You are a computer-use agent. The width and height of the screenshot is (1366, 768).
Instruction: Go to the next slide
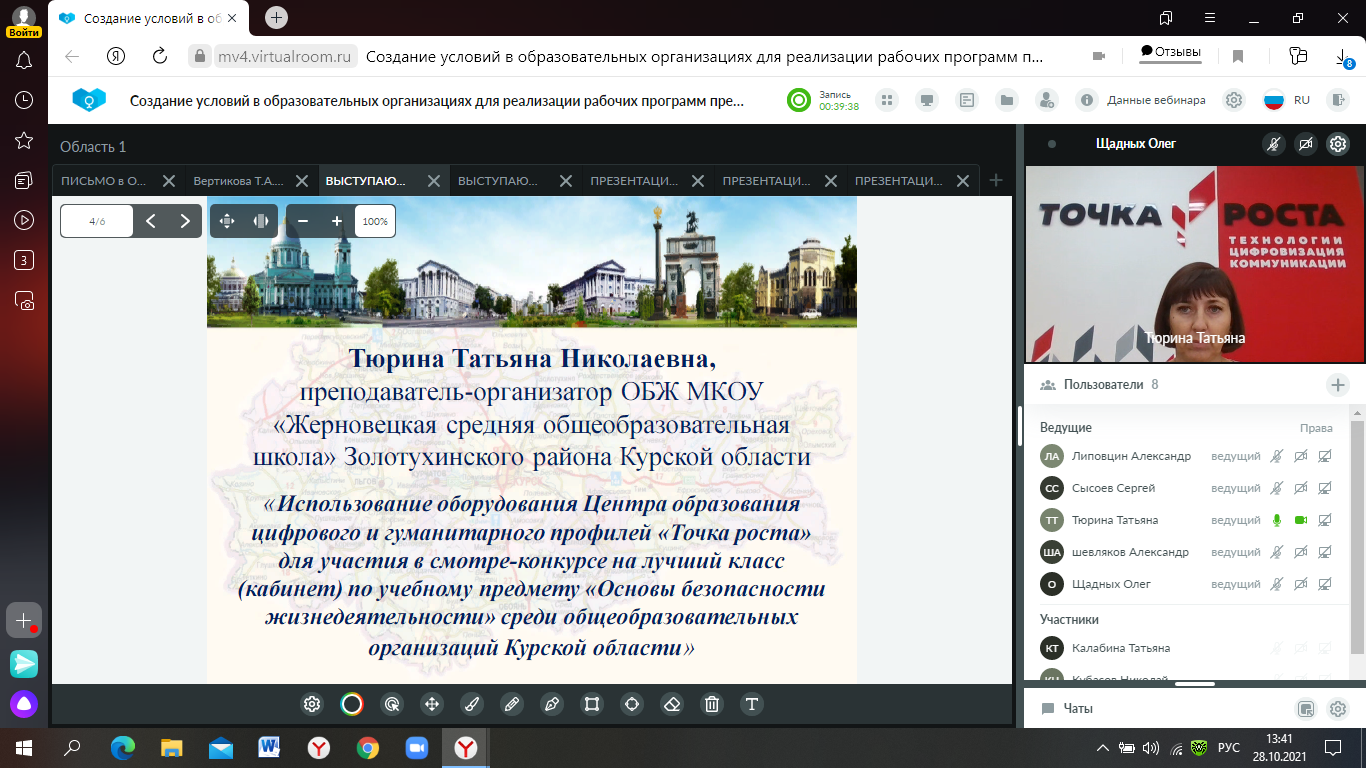point(184,221)
